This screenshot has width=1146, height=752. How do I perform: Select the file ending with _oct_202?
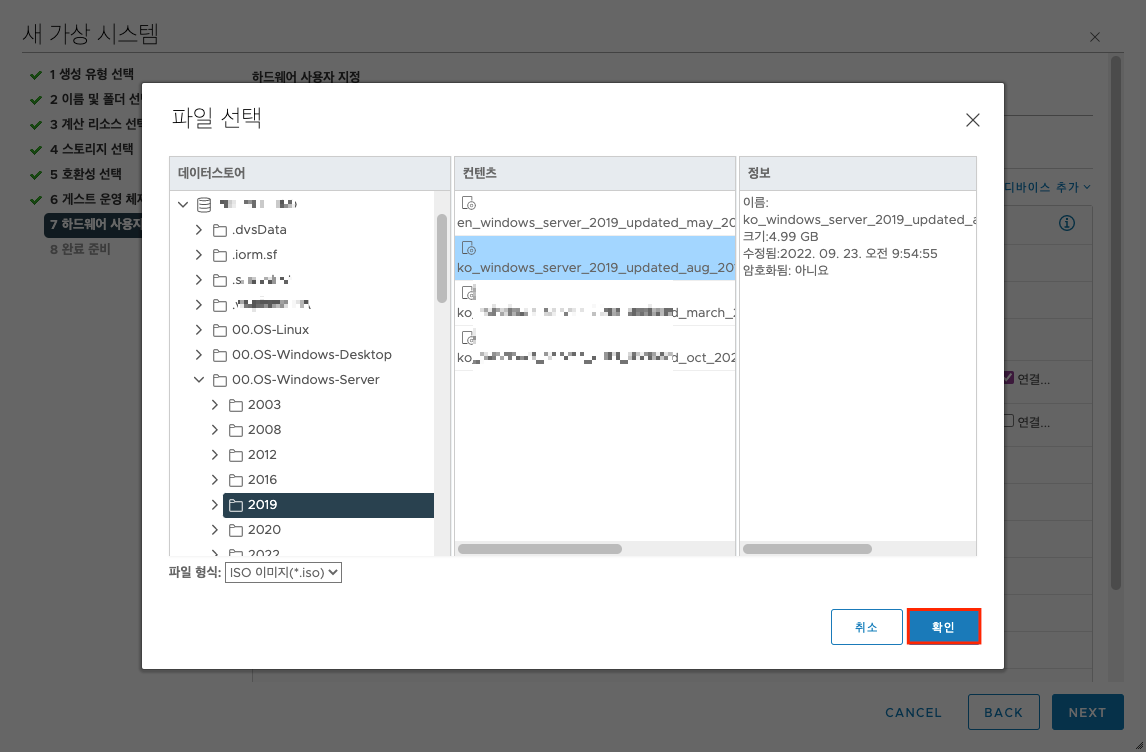[596, 358]
